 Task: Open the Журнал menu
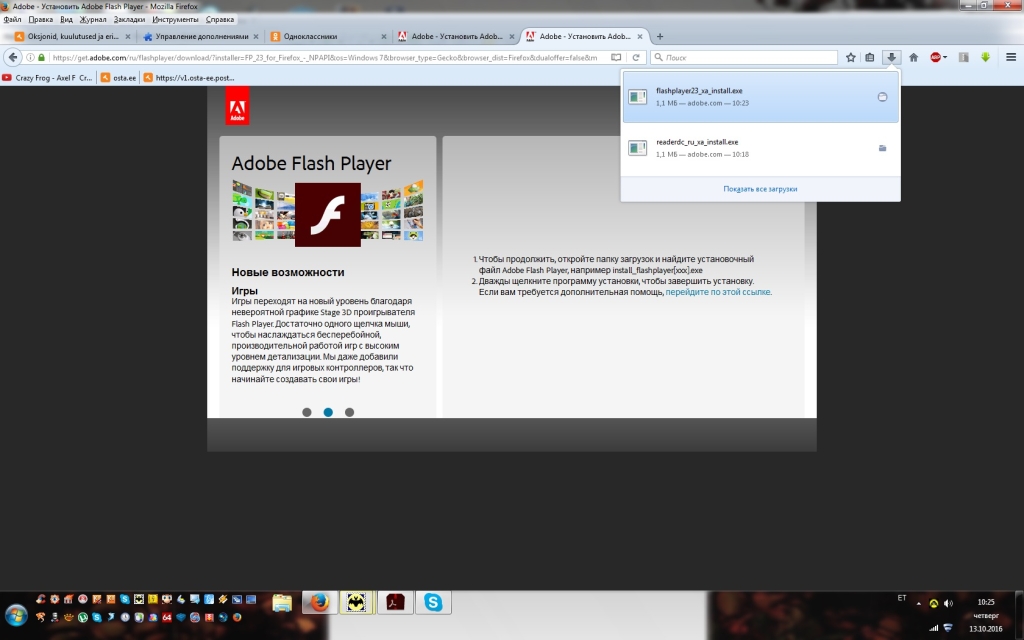93,20
